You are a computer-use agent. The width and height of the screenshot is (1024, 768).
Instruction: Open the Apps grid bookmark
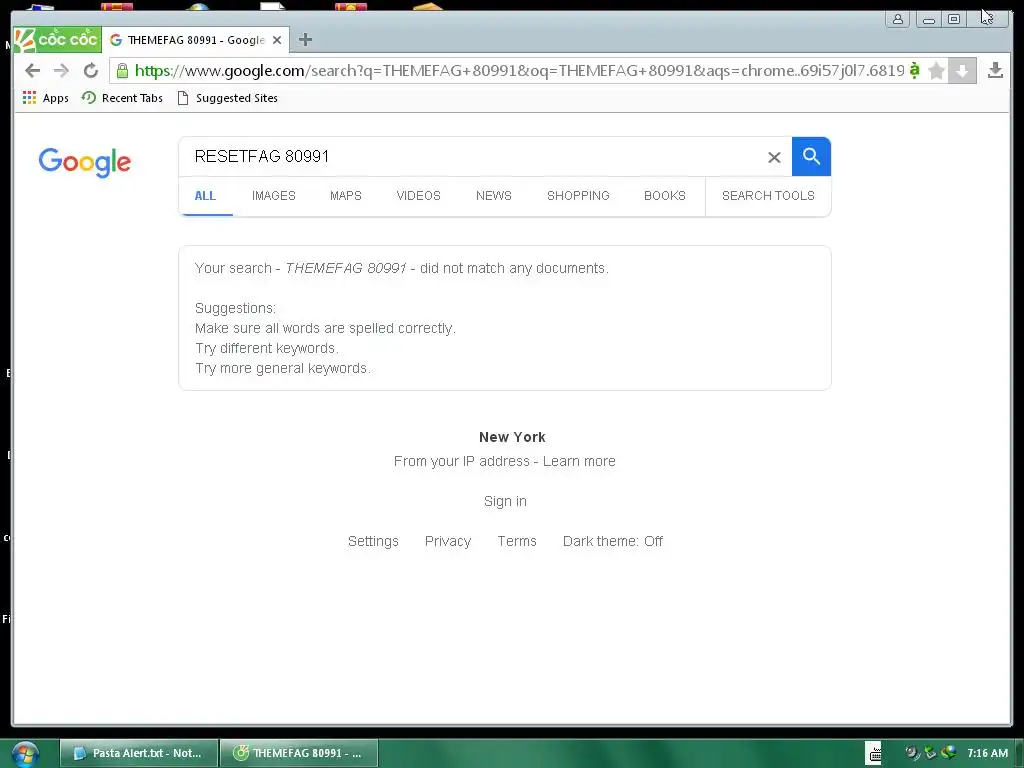(x=46, y=98)
